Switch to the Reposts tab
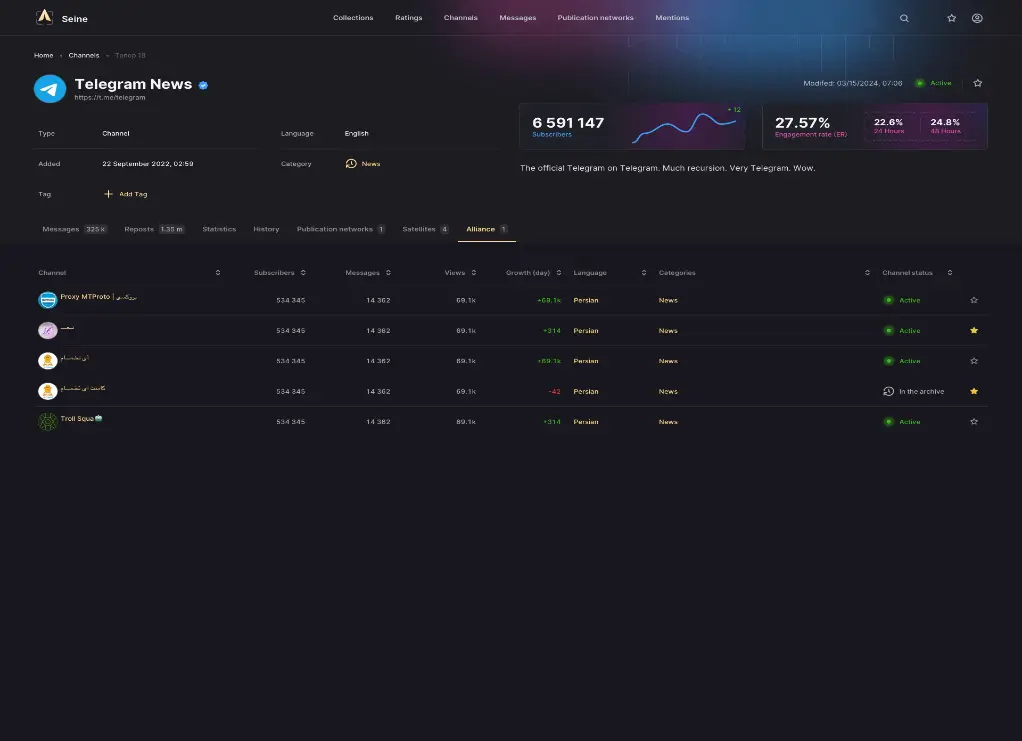The width and height of the screenshot is (1022, 741). pos(154,229)
